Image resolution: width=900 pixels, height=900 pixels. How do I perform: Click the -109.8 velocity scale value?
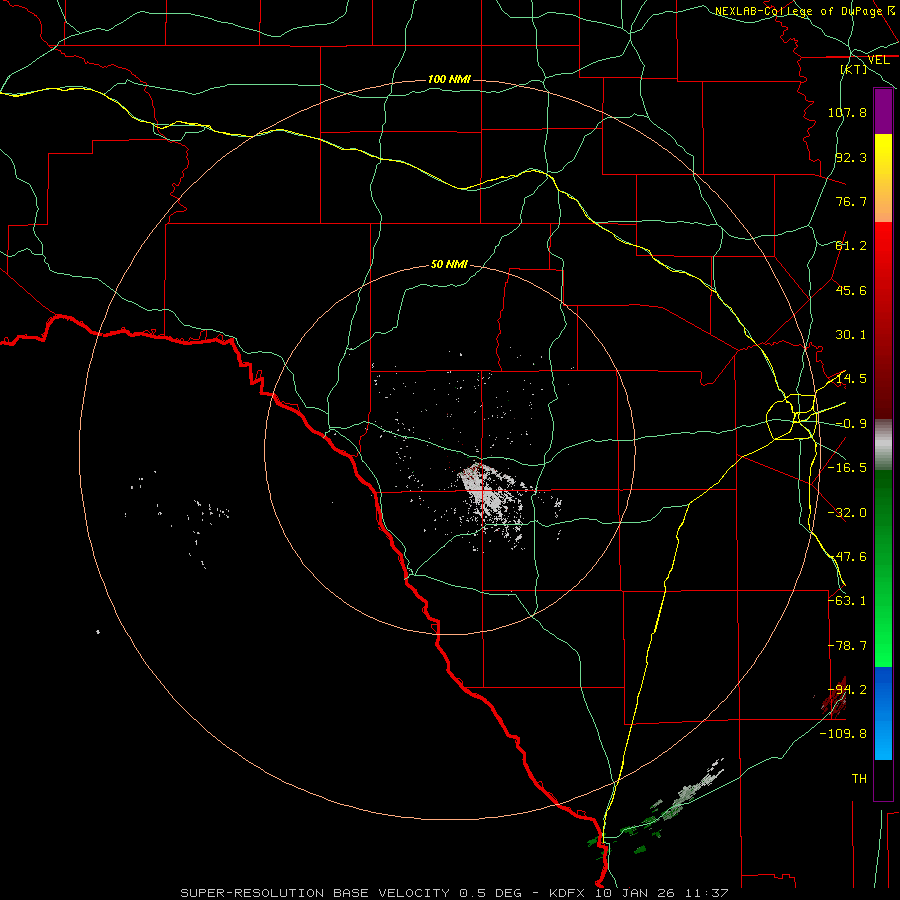[x=843, y=734]
